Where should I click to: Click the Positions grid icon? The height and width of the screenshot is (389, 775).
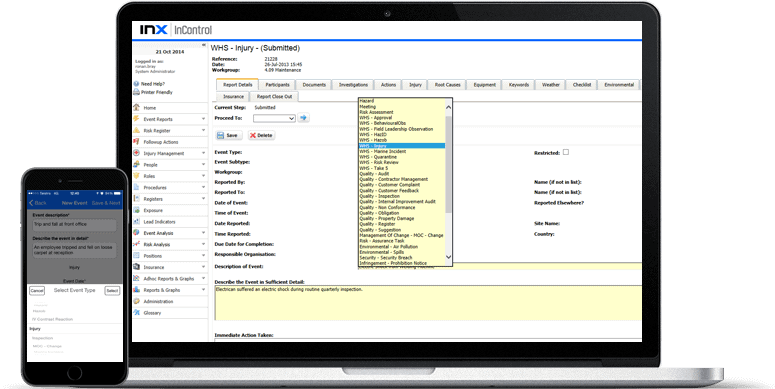(x=137, y=255)
